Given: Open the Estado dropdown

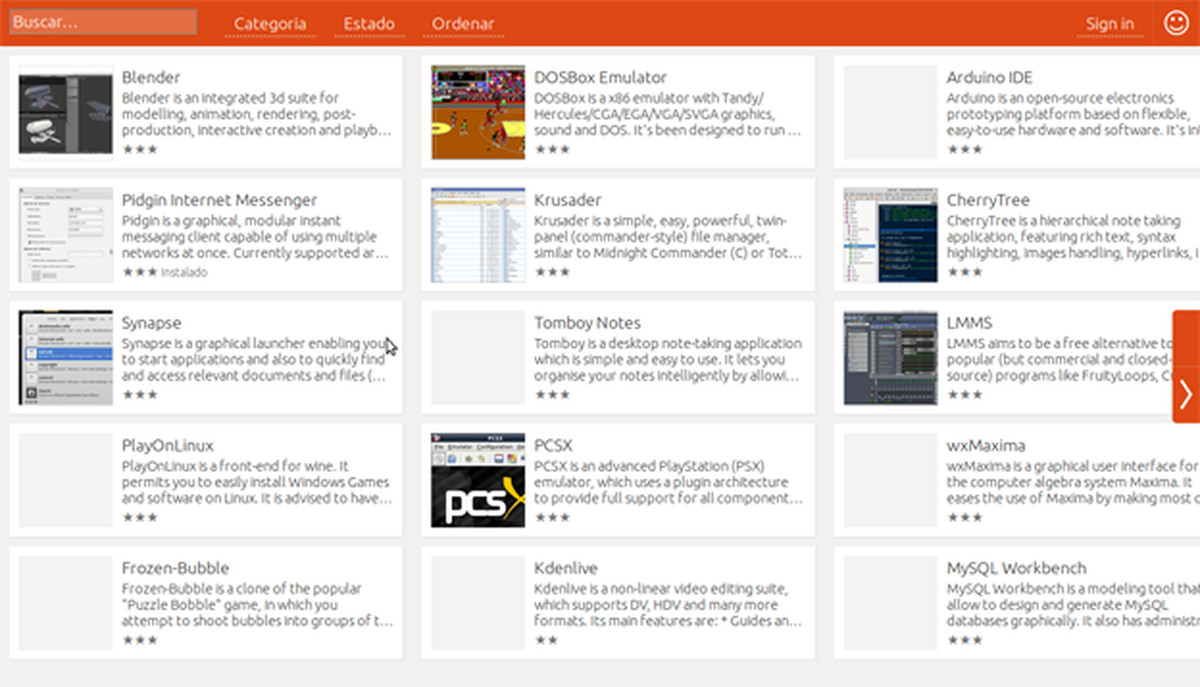Looking at the screenshot, I should click(x=369, y=22).
